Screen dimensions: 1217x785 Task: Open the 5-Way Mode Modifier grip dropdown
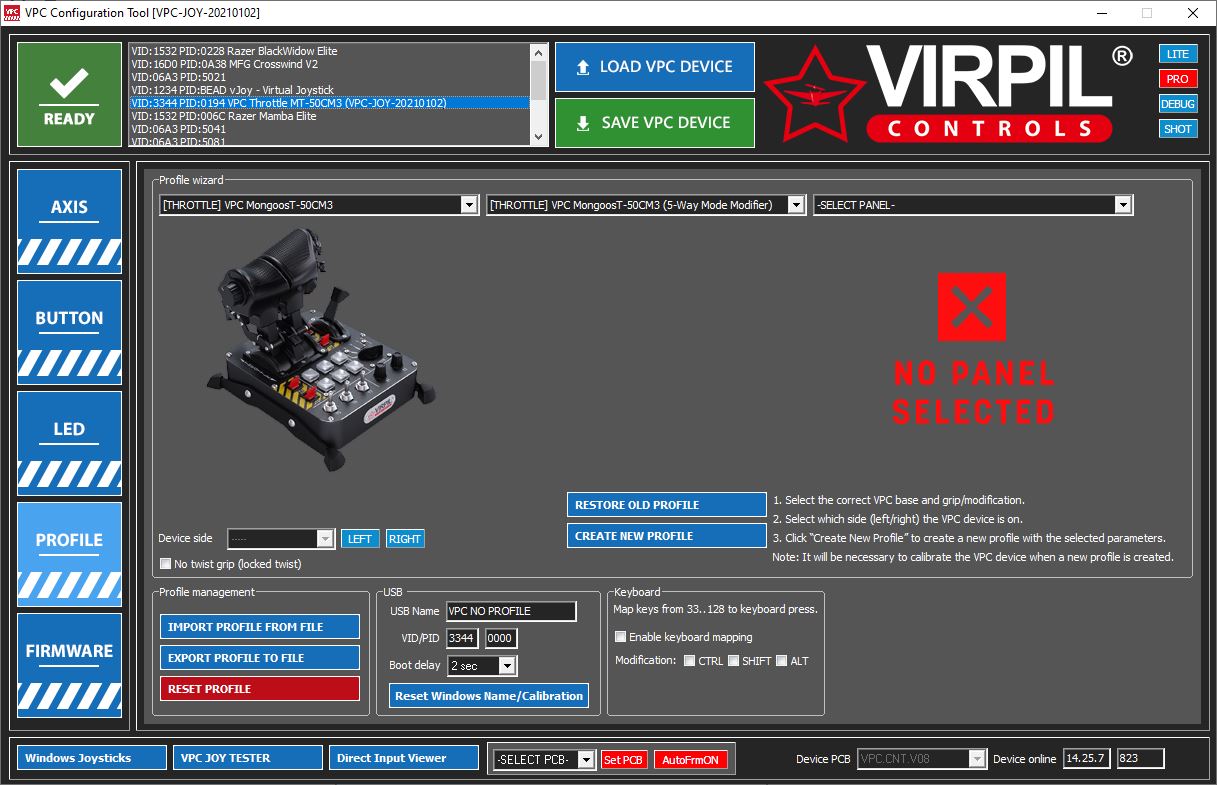[794, 204]
